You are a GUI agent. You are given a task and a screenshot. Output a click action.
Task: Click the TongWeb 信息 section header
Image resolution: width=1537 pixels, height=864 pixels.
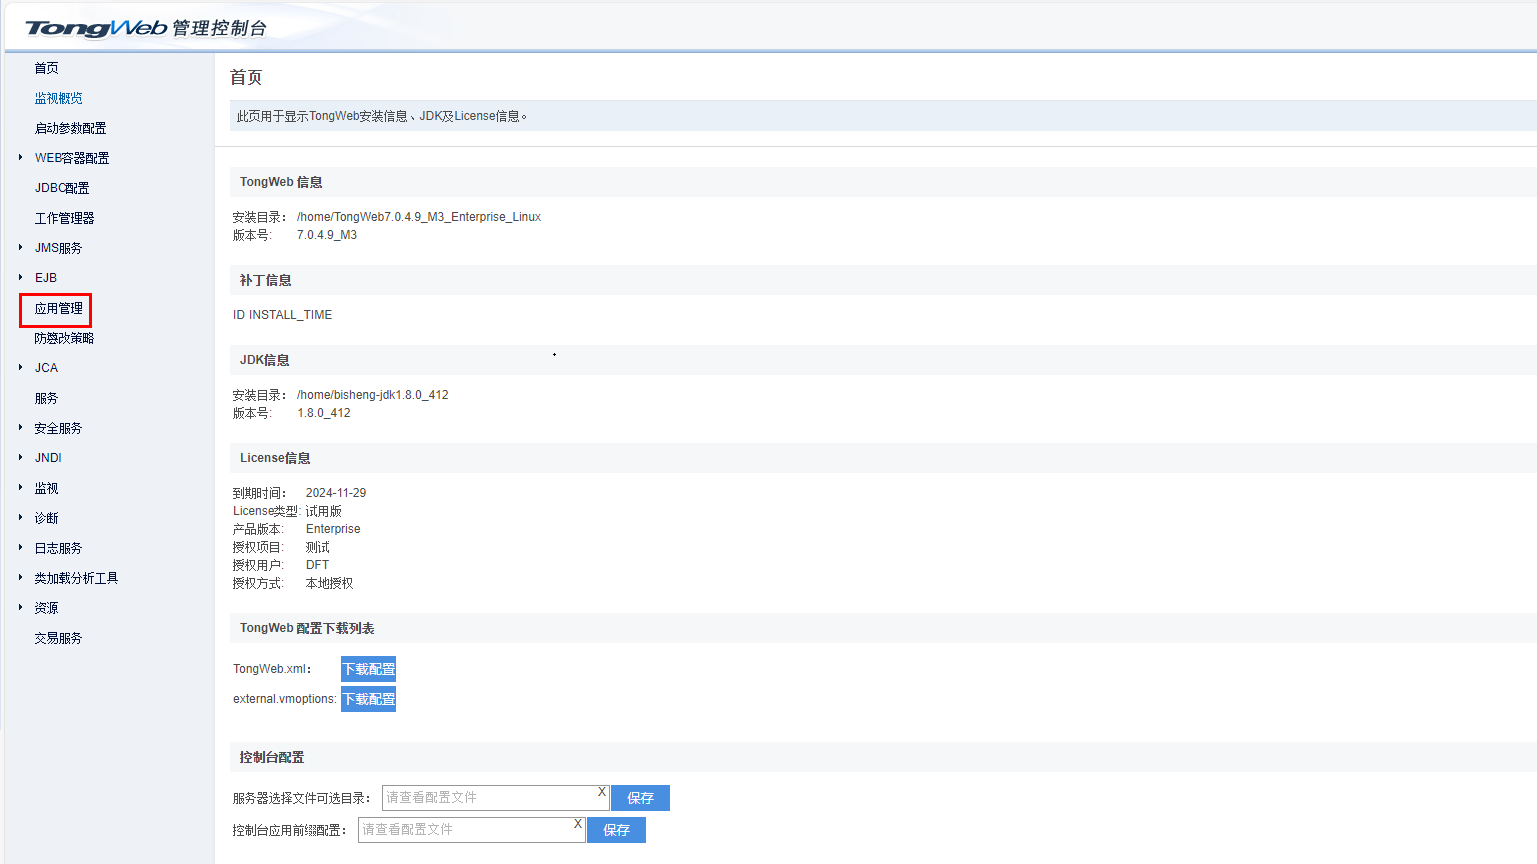(x=281, y=182)
